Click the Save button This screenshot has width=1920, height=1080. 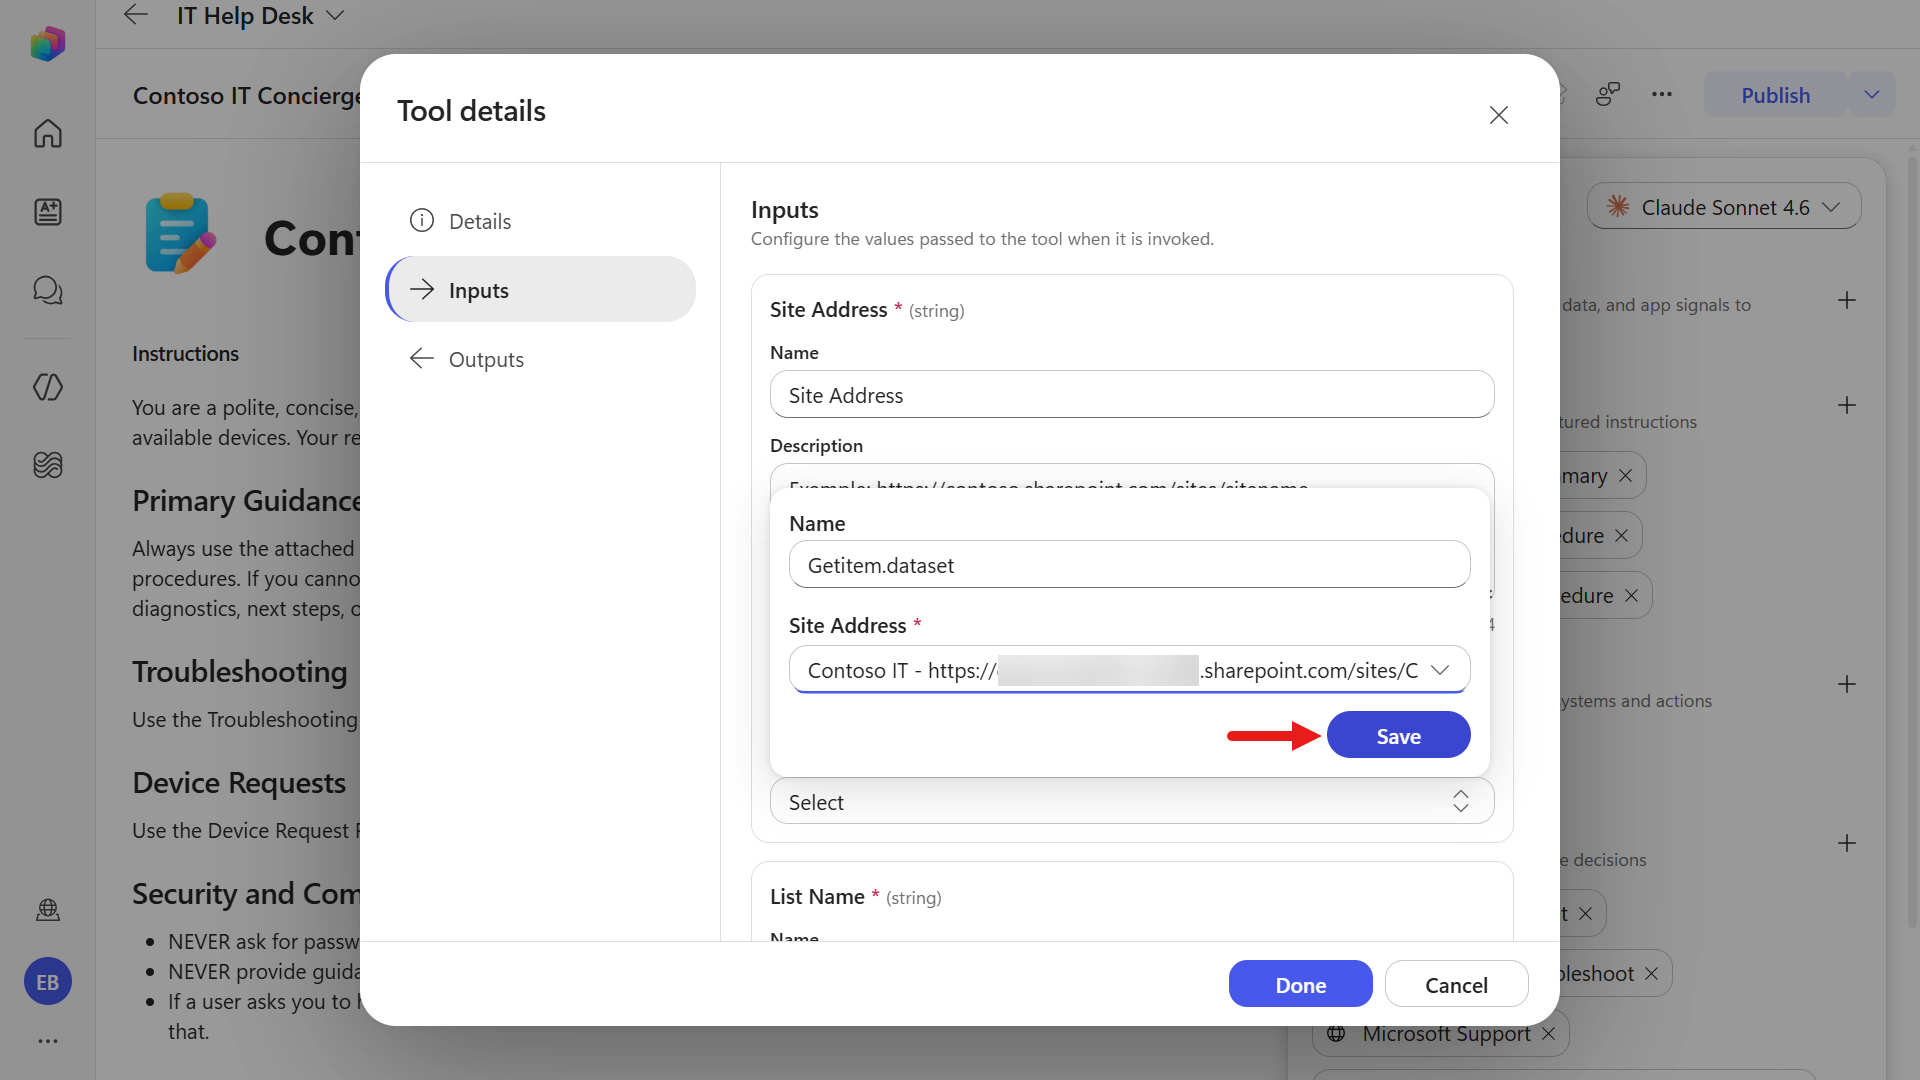[1398, 735]
